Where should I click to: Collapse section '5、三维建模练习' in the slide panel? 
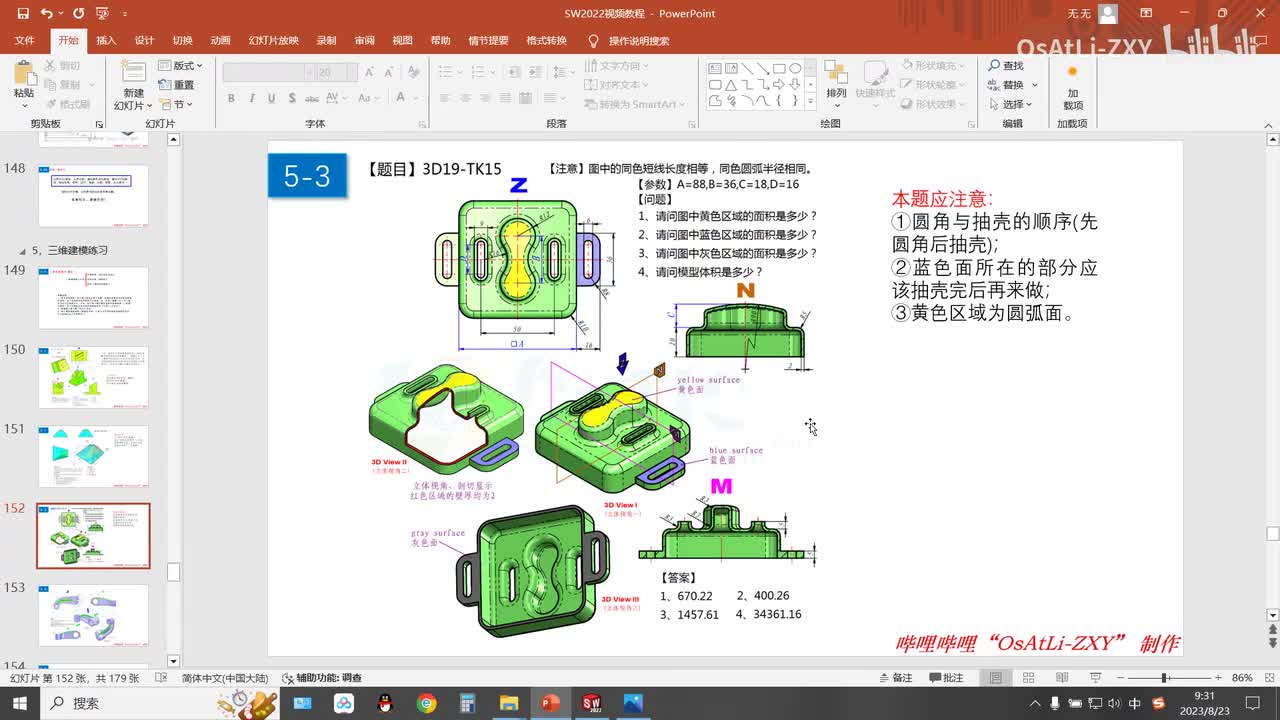[x=24, y=250]
